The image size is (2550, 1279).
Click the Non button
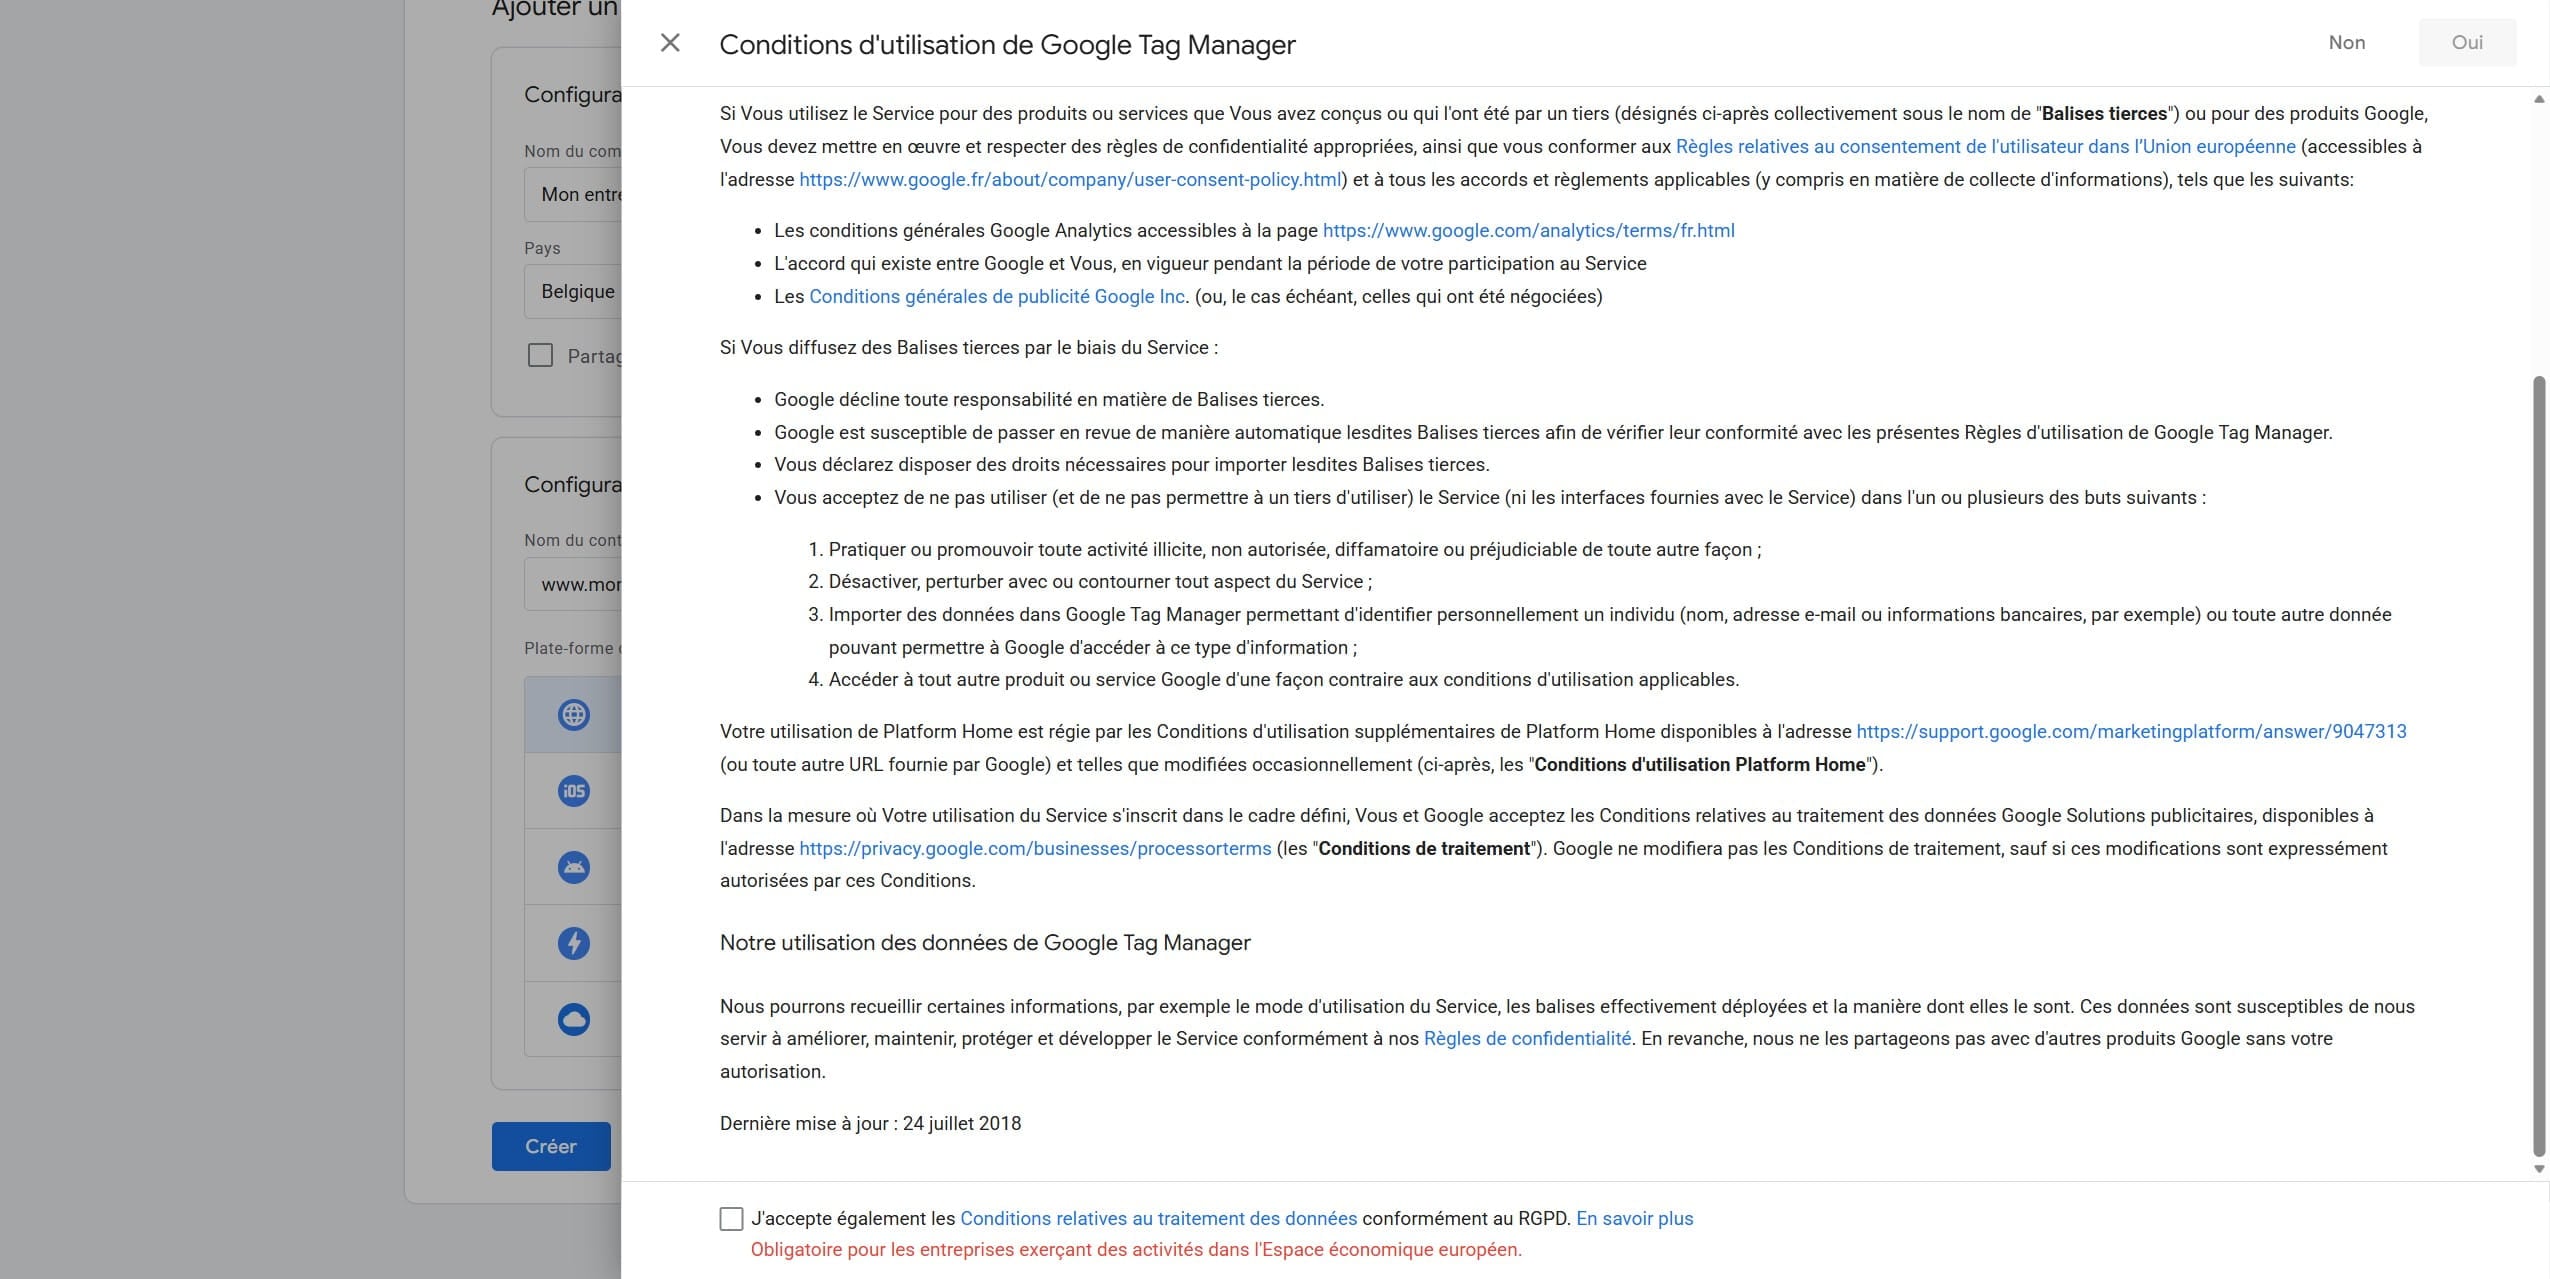tap(2346, 43)
